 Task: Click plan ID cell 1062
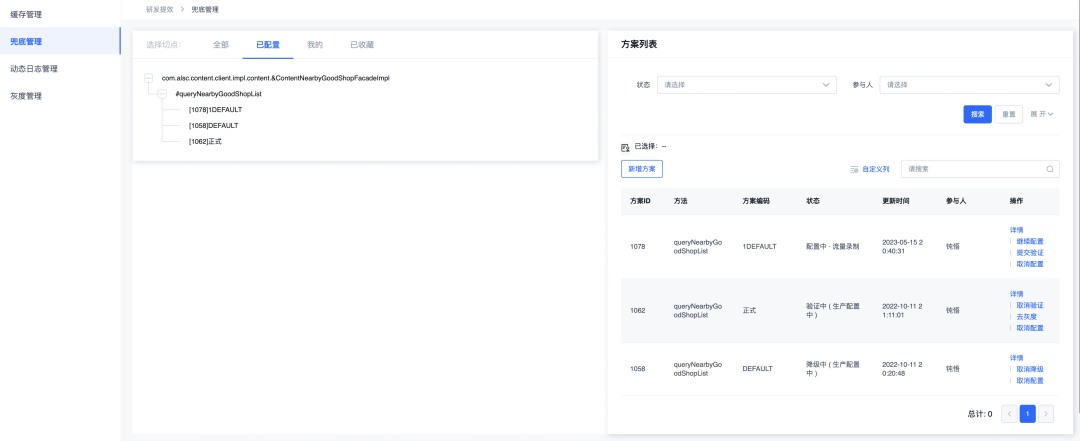point(638,311)
